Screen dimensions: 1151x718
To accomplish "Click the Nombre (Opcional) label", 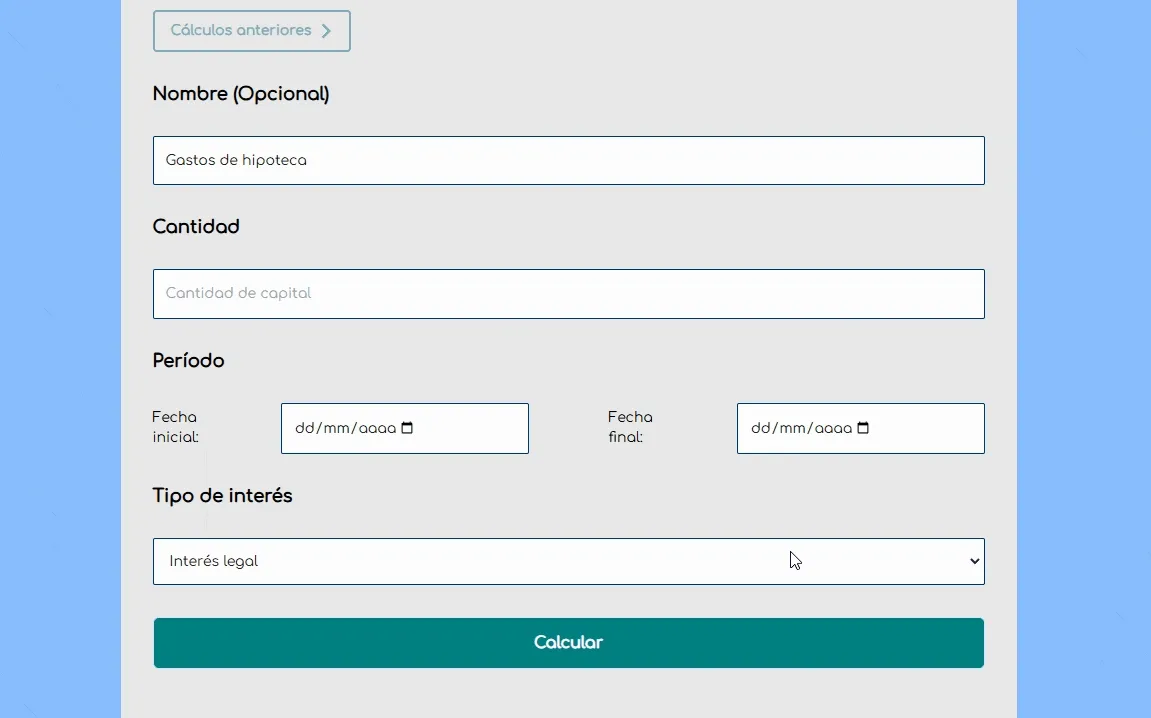I will point(241,94).
